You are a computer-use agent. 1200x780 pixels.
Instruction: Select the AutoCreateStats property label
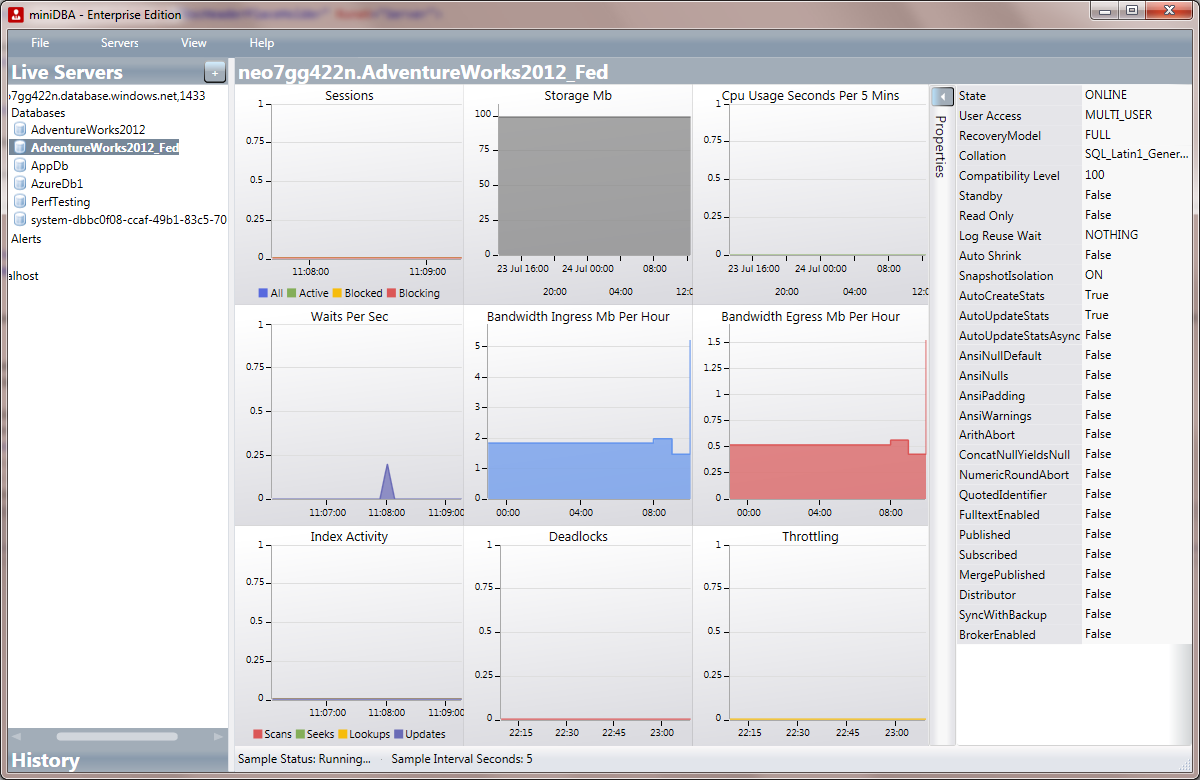[x=1002, y=296]
